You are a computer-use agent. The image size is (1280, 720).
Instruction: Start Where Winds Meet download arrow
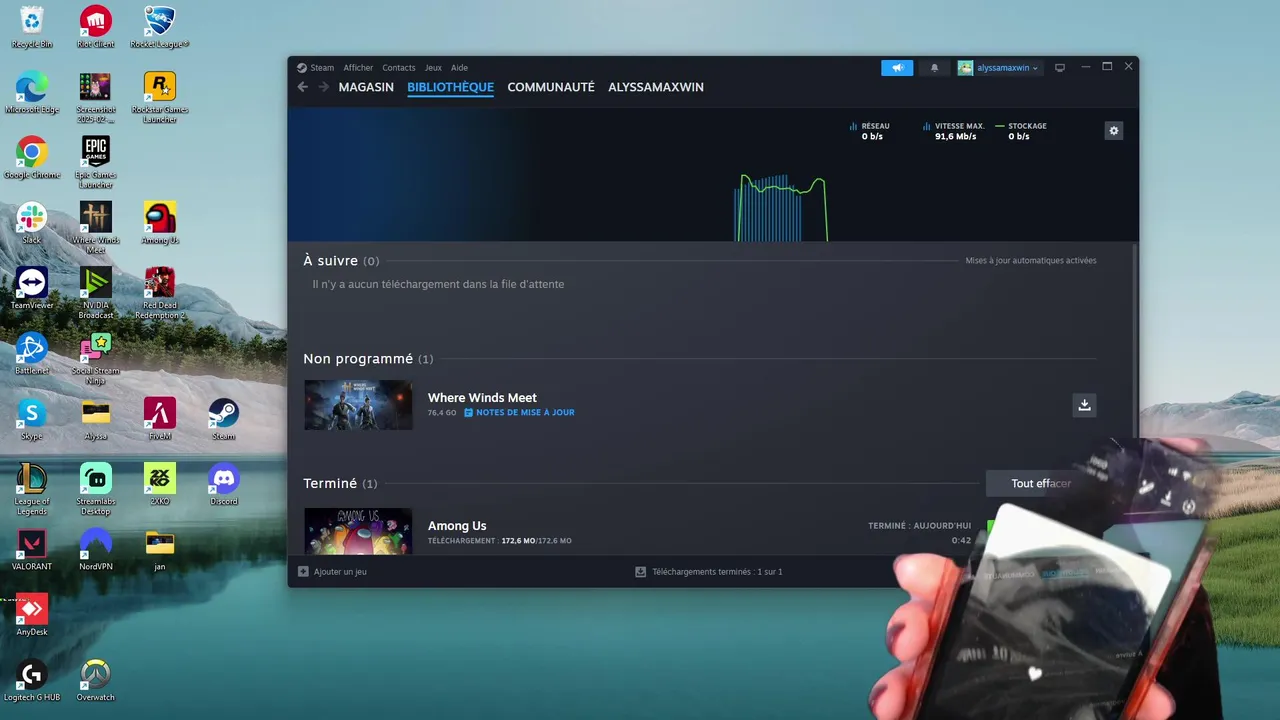(1084, 405)
